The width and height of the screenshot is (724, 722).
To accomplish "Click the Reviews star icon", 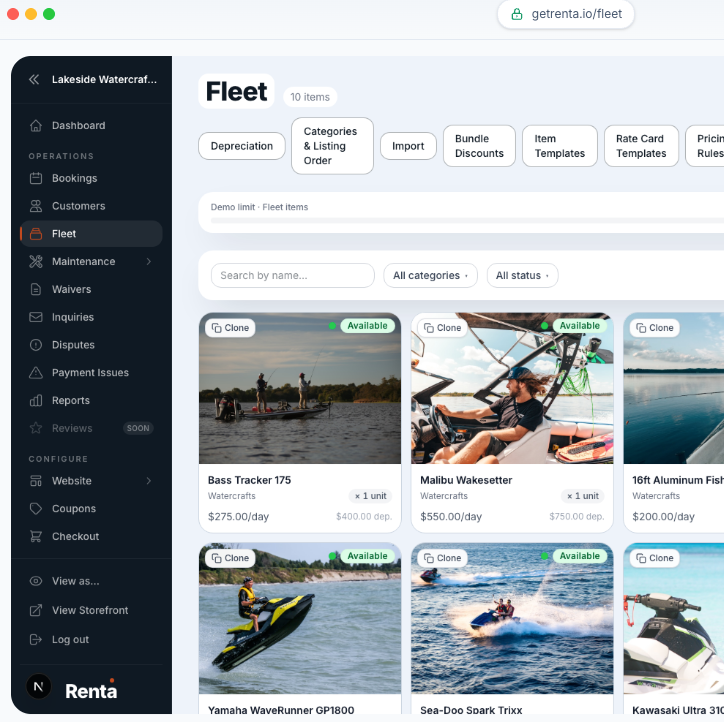I will 36,428.
